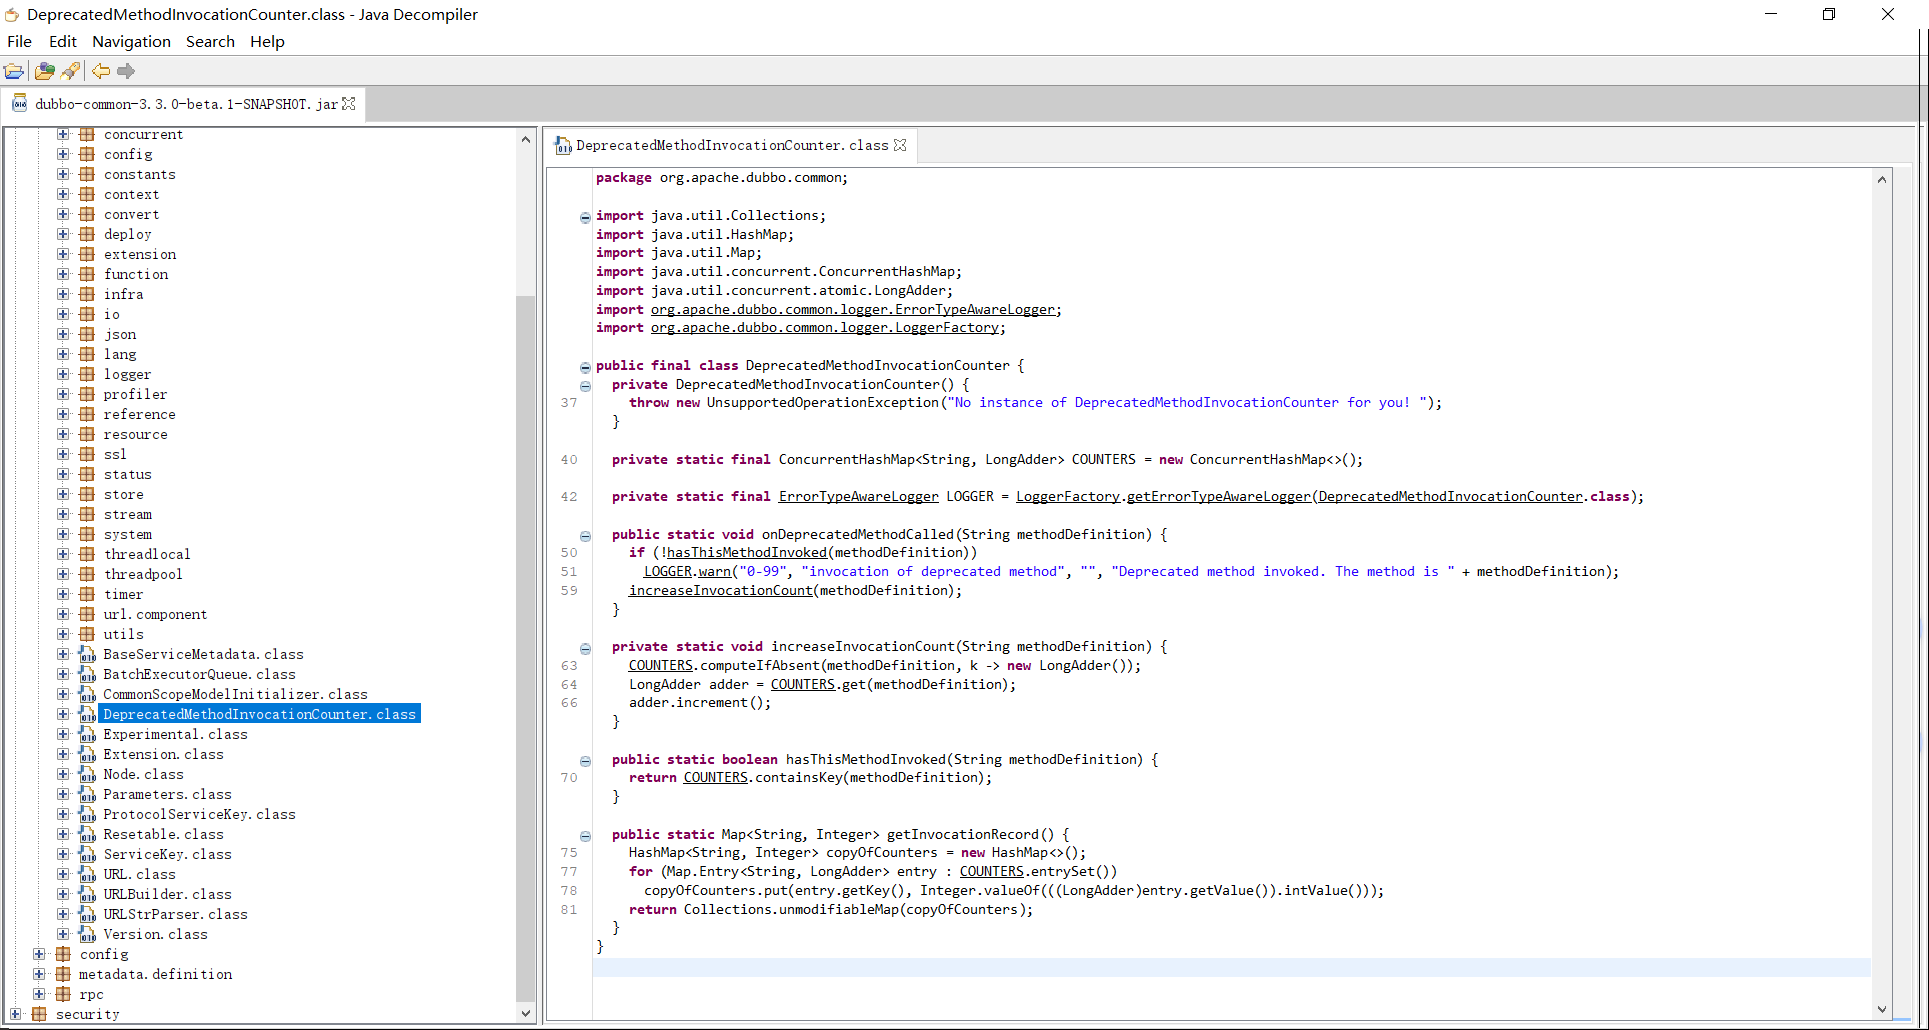This screenshot has height=1030, width=1929.
Task: Select Parameters.class in the tree
Action: 168,794
